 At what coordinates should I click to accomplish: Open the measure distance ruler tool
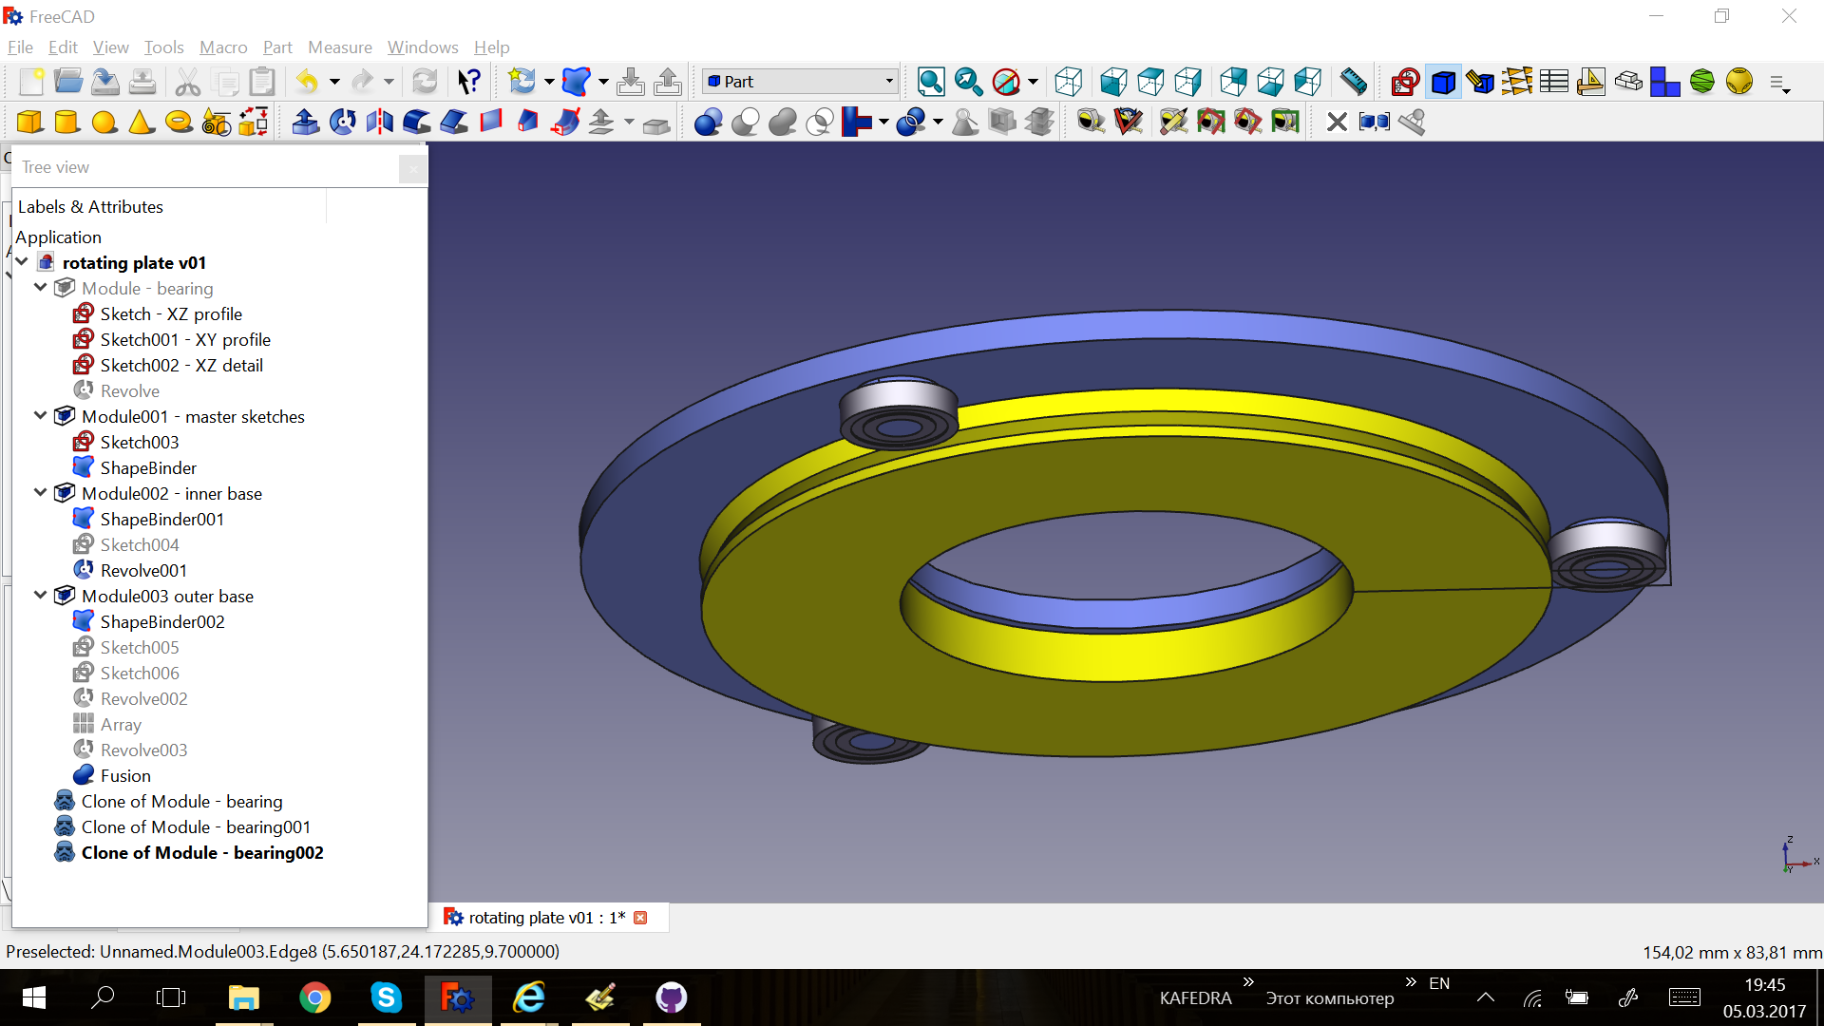tap(1353, 81)
